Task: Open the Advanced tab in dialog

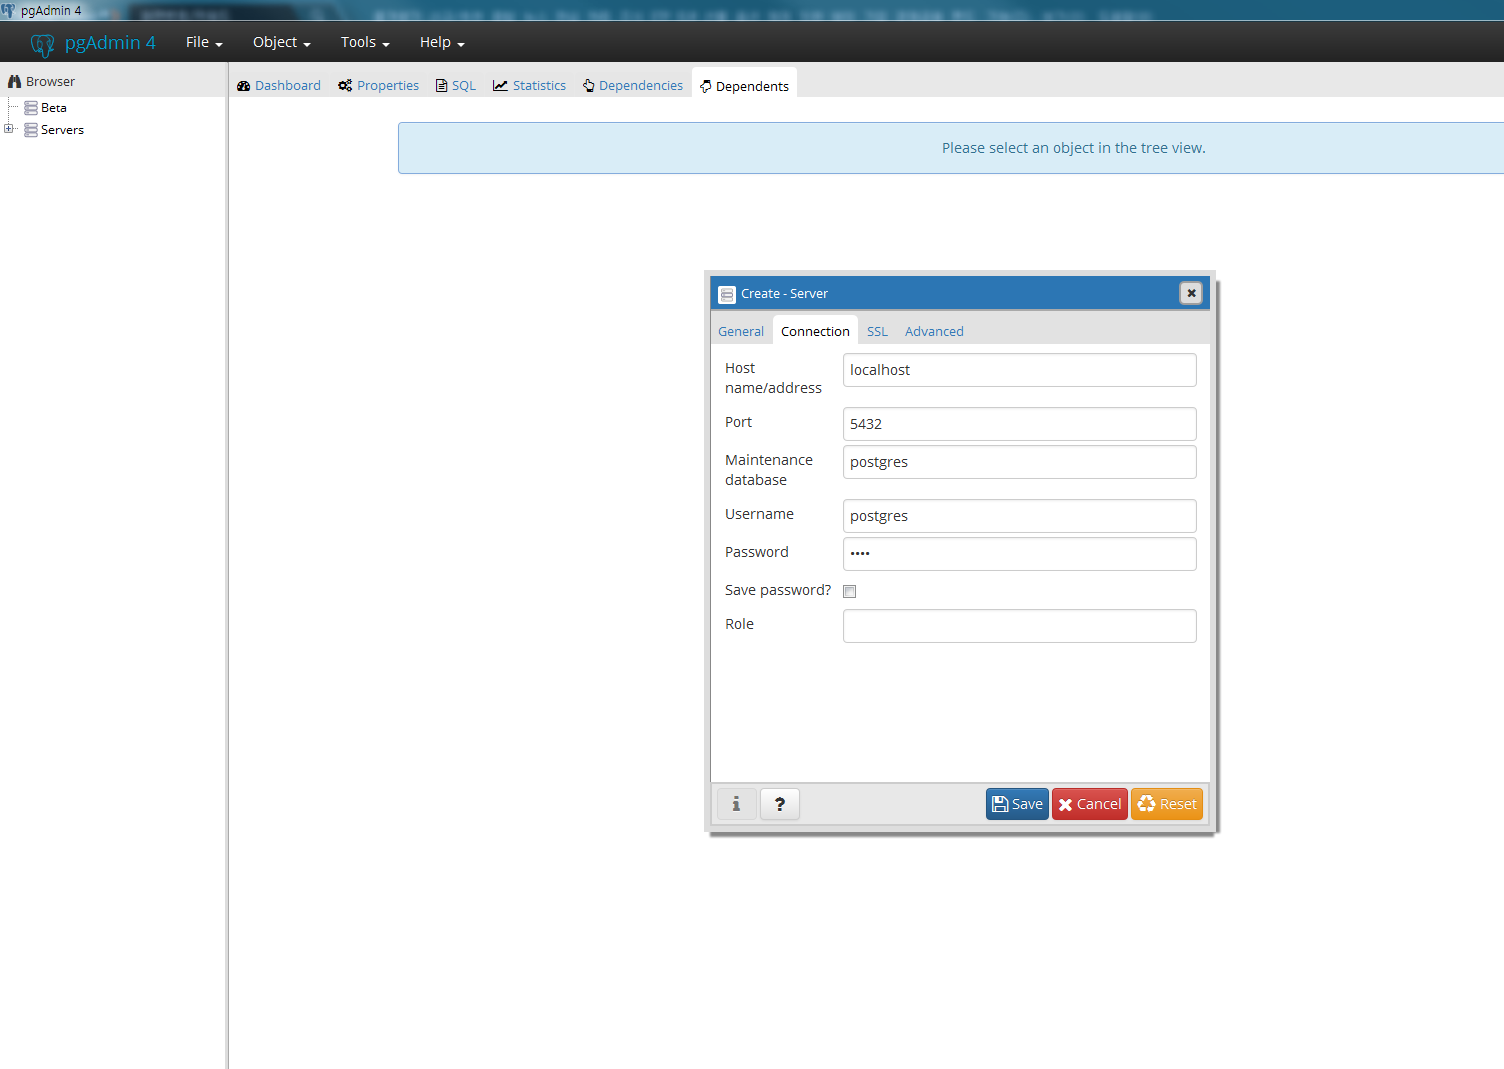Action: [x=934, y=331]
